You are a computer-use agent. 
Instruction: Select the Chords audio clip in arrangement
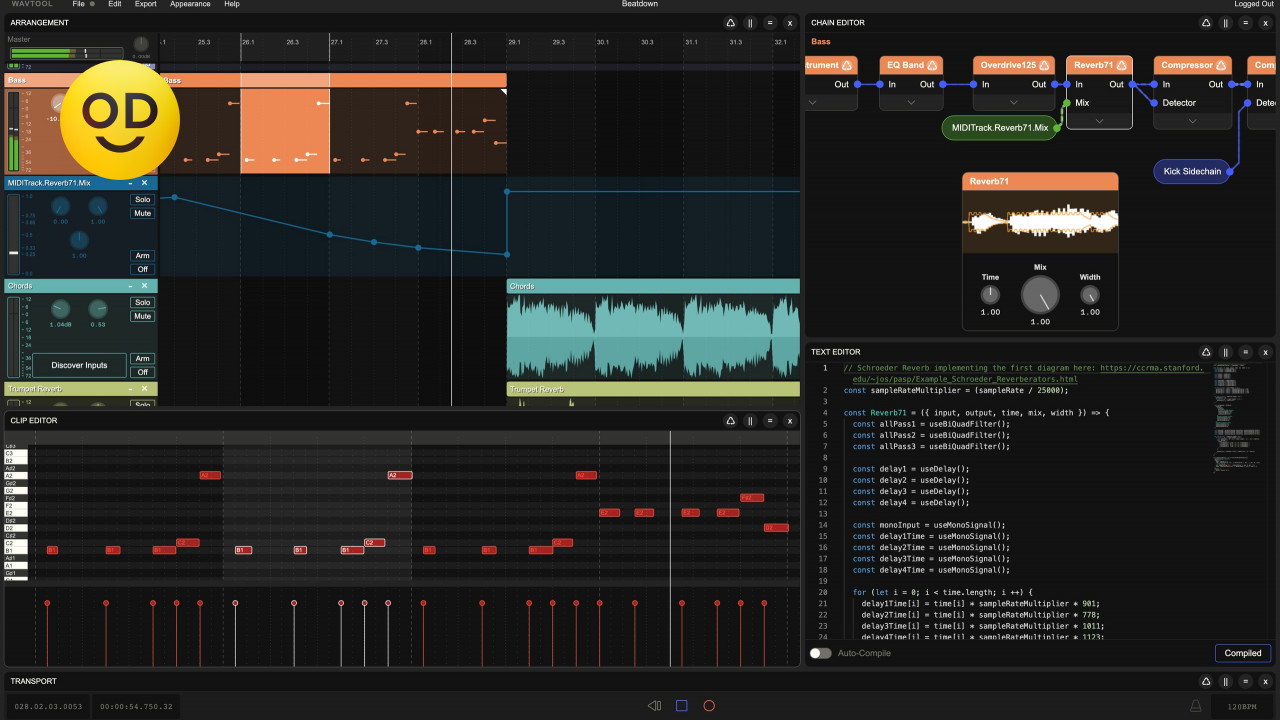[653, 329]
